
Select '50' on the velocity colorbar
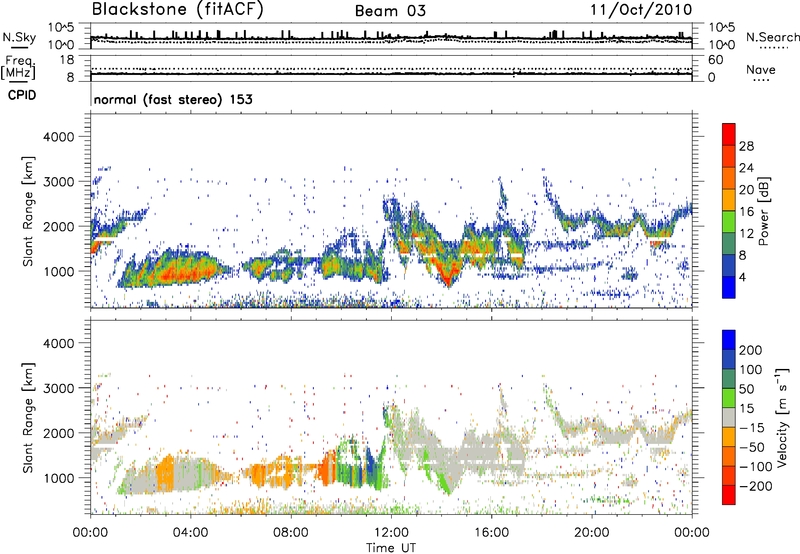746,389
